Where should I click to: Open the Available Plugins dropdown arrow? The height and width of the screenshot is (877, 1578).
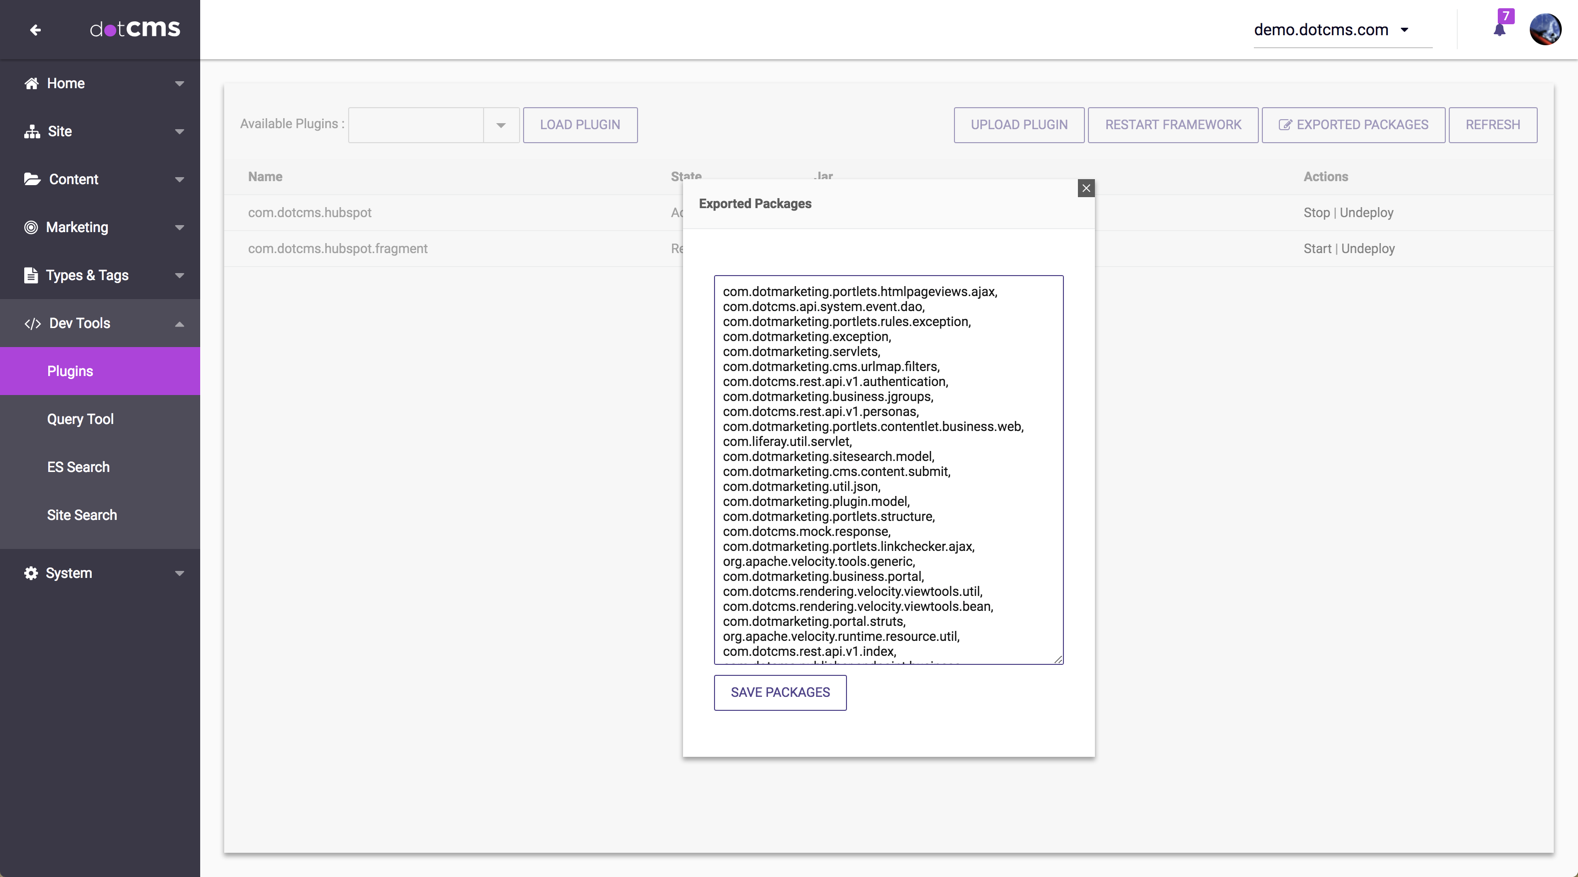[x=501, y=125]
